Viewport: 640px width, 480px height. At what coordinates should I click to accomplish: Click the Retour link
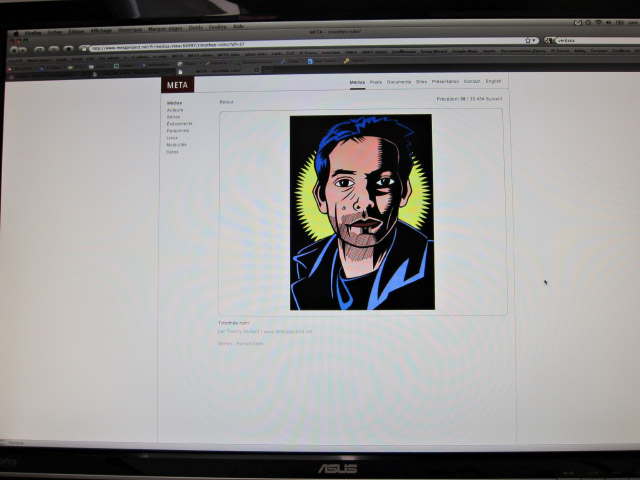[x=227, y=102]
